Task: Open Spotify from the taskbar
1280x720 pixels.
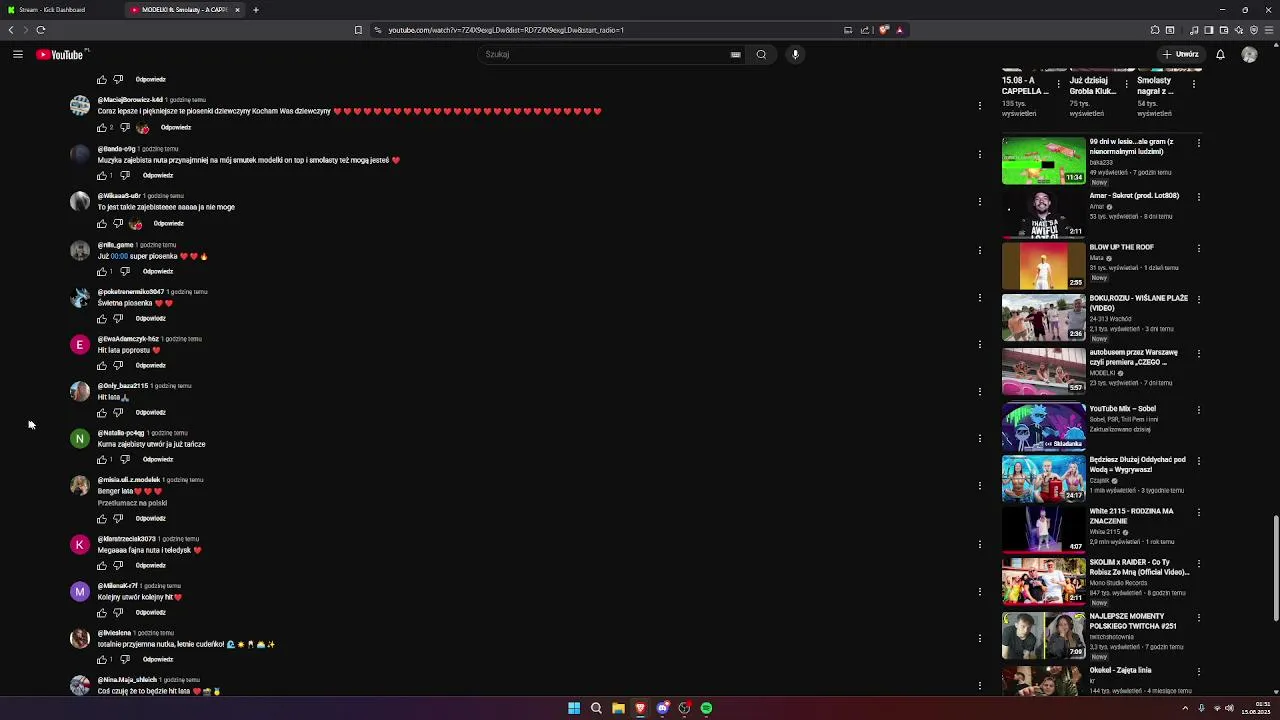Action: 706,708
